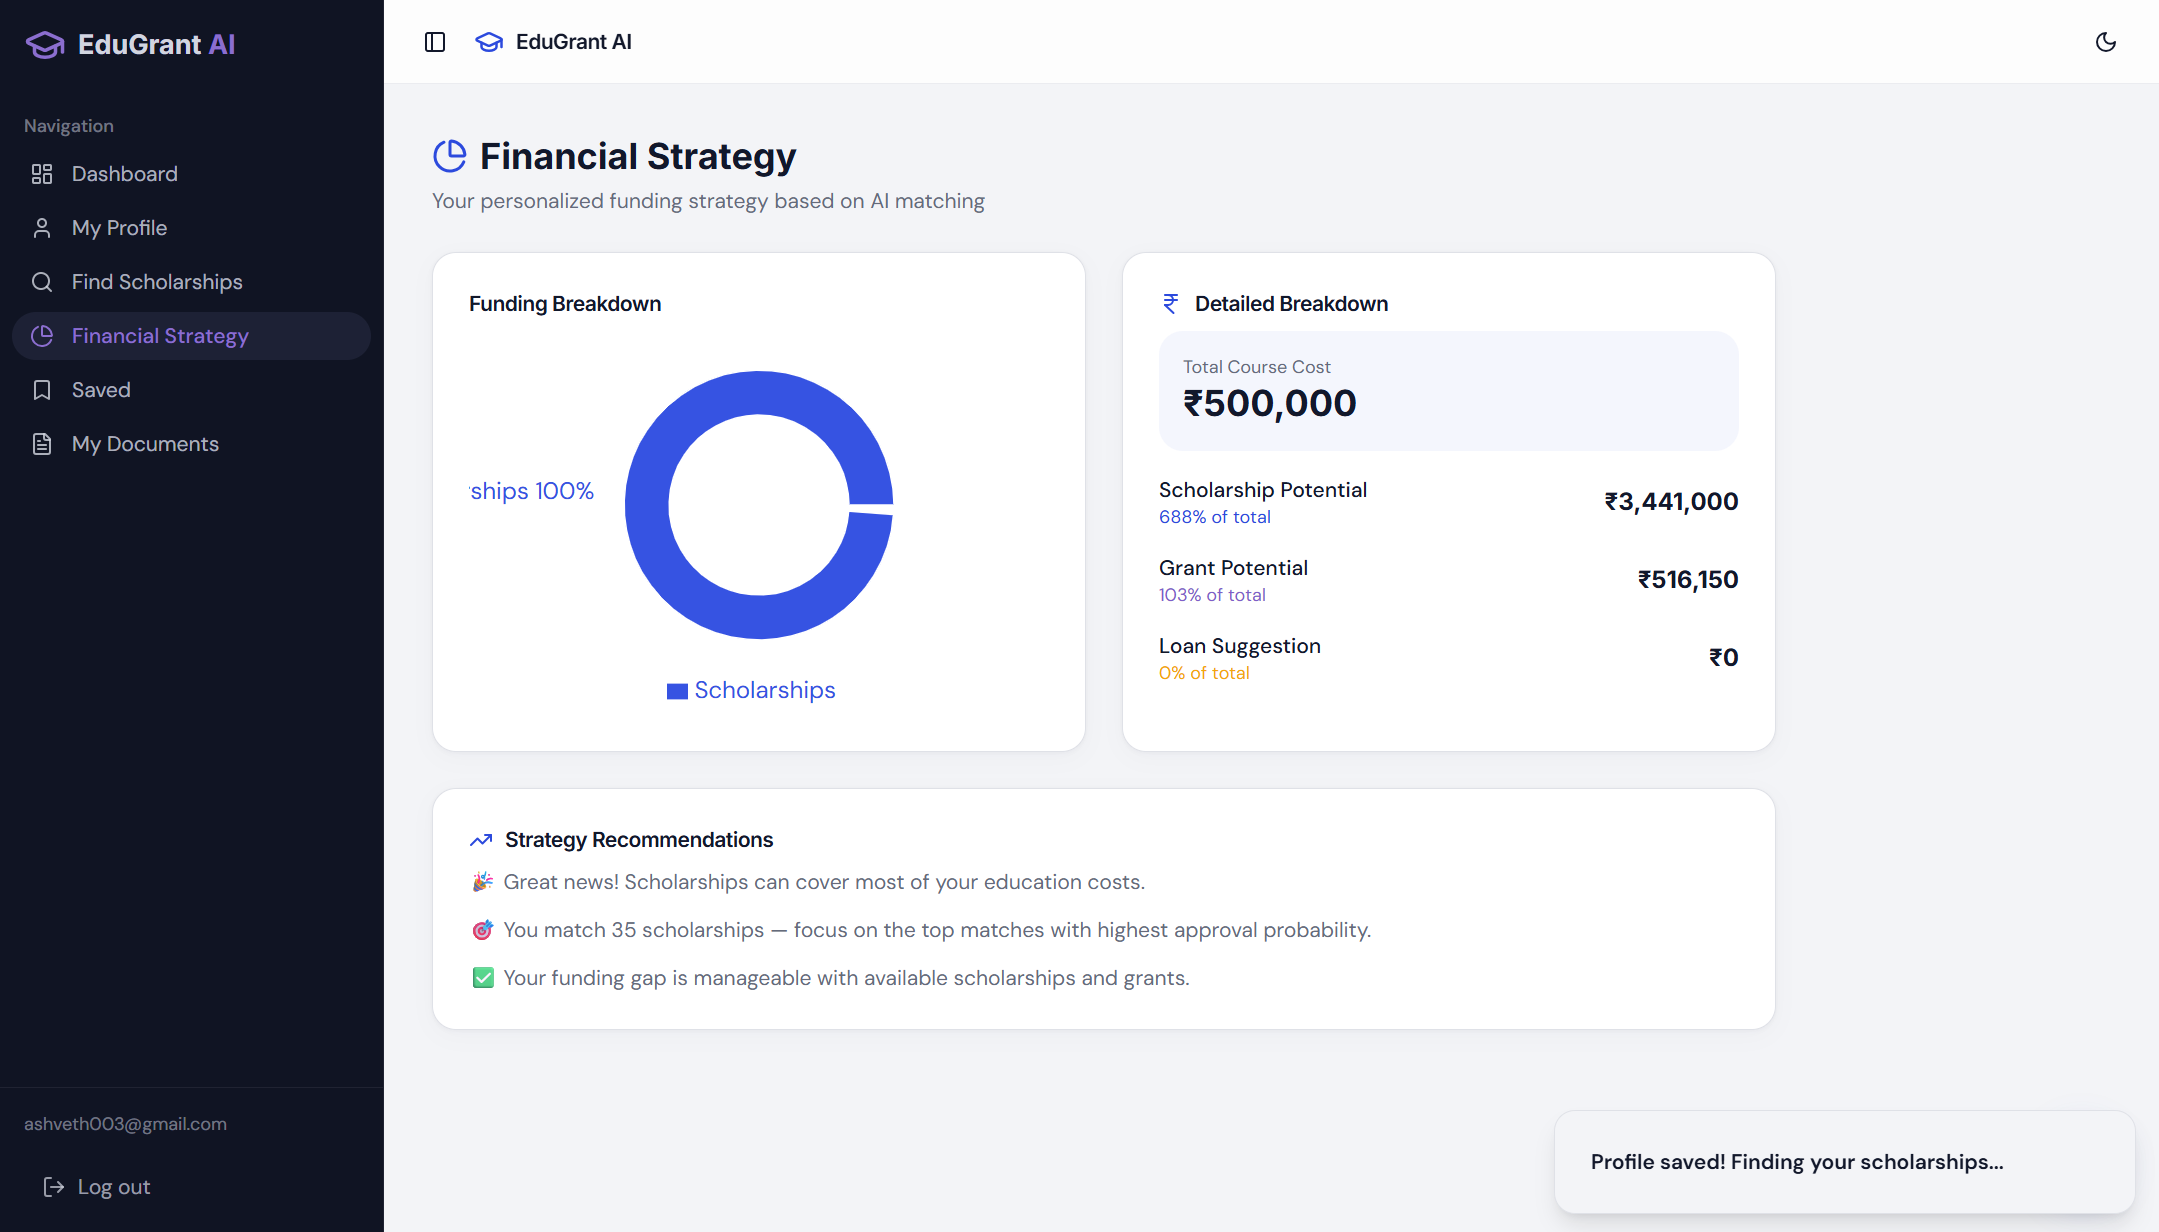Click the EduGrant AI header title link
2159x1232 pixels.
(x=573, y=42)
